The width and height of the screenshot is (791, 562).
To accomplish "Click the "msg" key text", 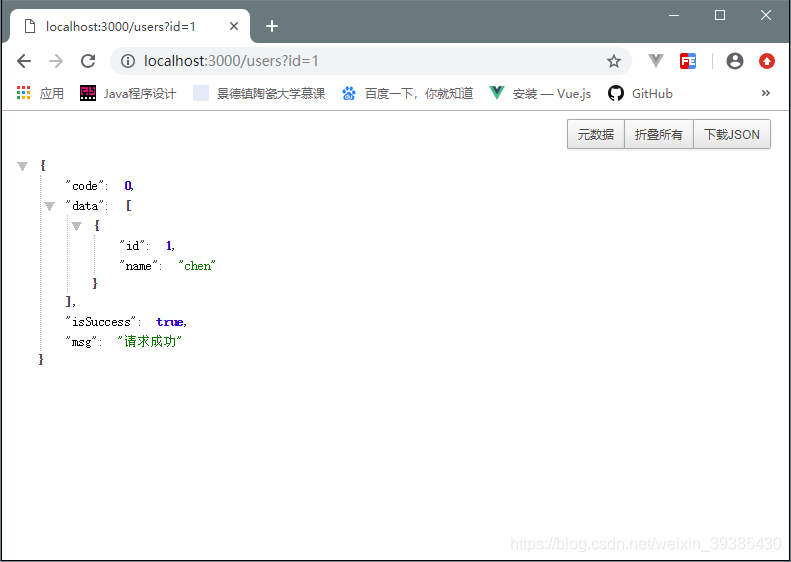I will tap(84, 342).
